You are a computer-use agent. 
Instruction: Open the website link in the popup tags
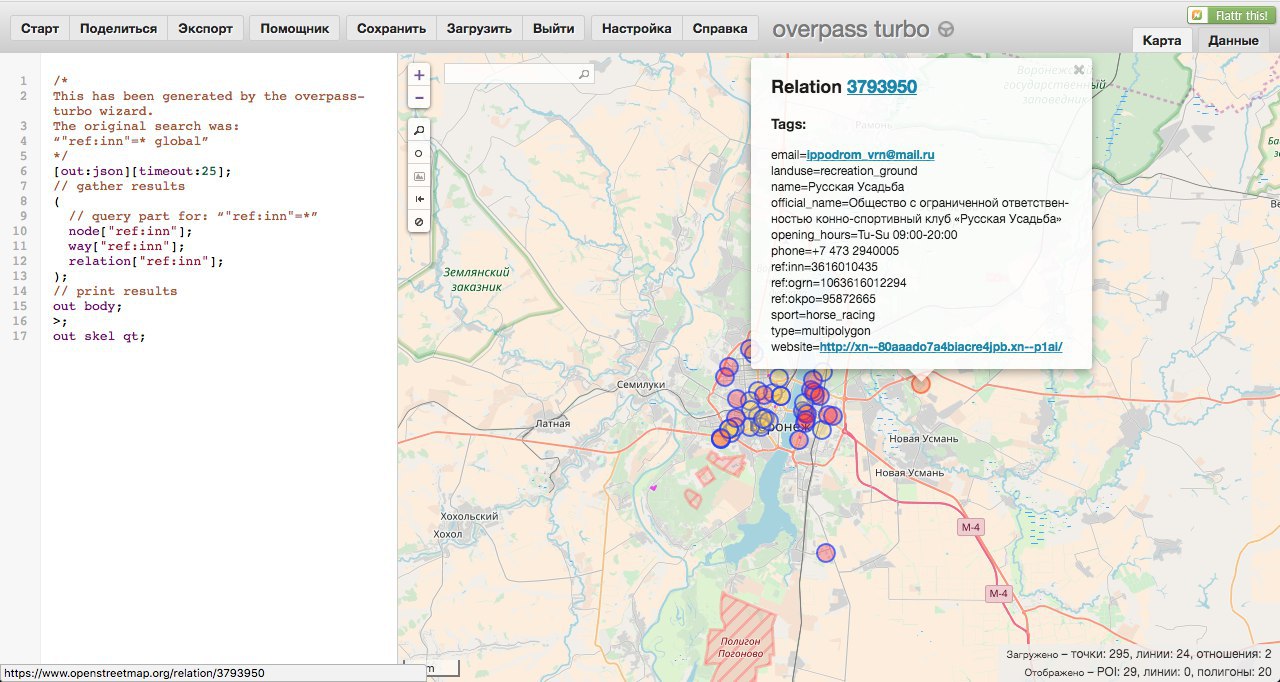point(941,347)
